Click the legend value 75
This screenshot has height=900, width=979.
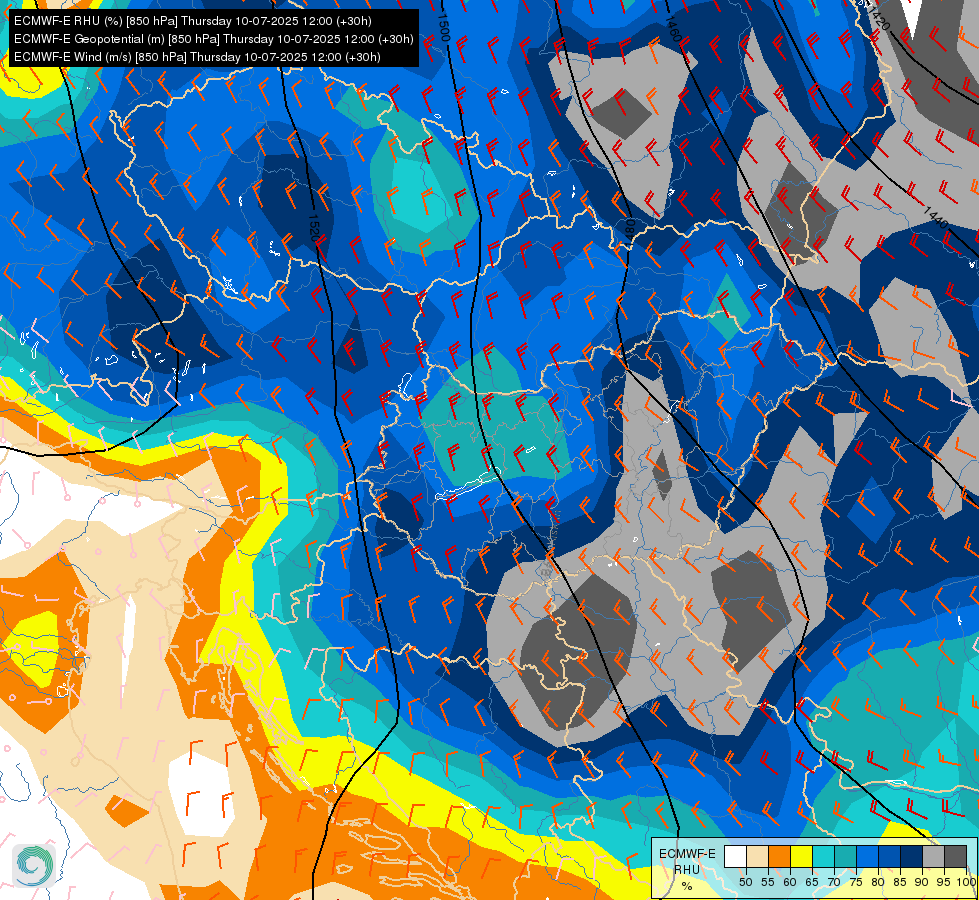[856, 882]
